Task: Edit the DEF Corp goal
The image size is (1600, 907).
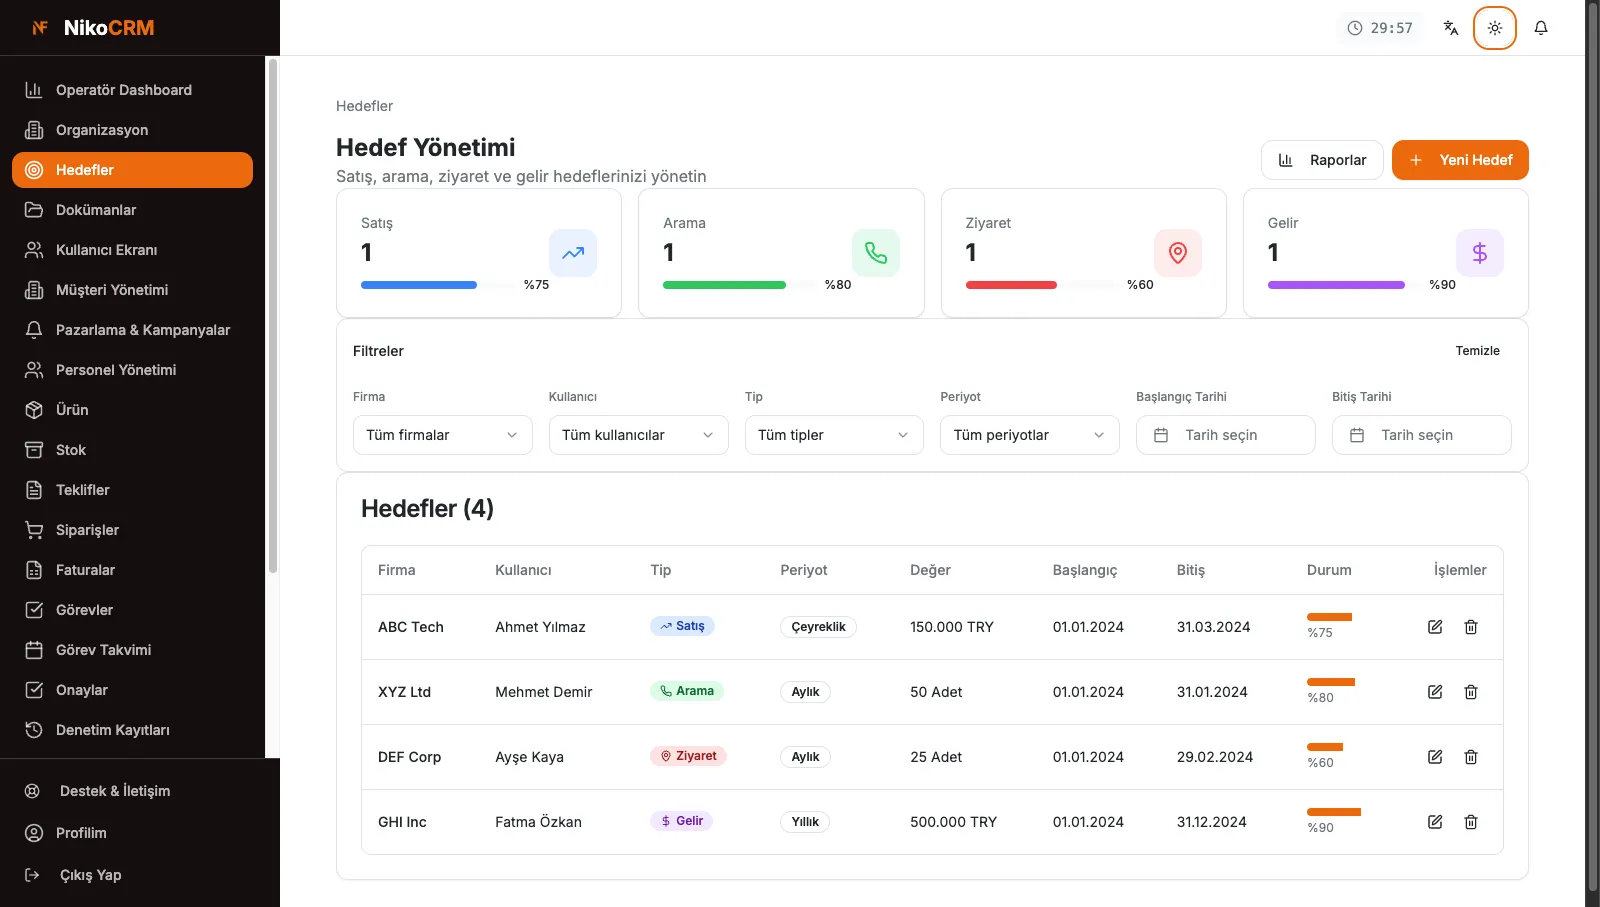Action: click(1435, 757)
